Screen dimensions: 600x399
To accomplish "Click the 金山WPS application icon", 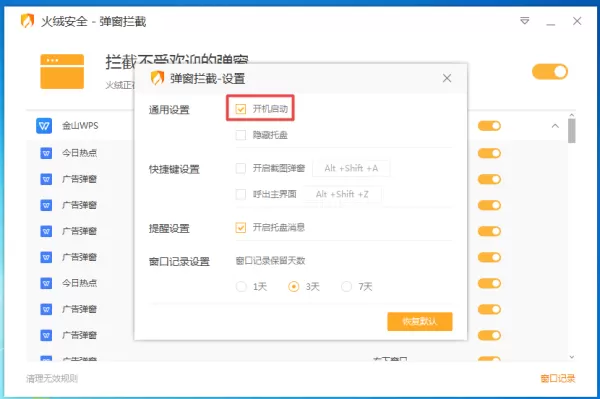I will 44,126.
